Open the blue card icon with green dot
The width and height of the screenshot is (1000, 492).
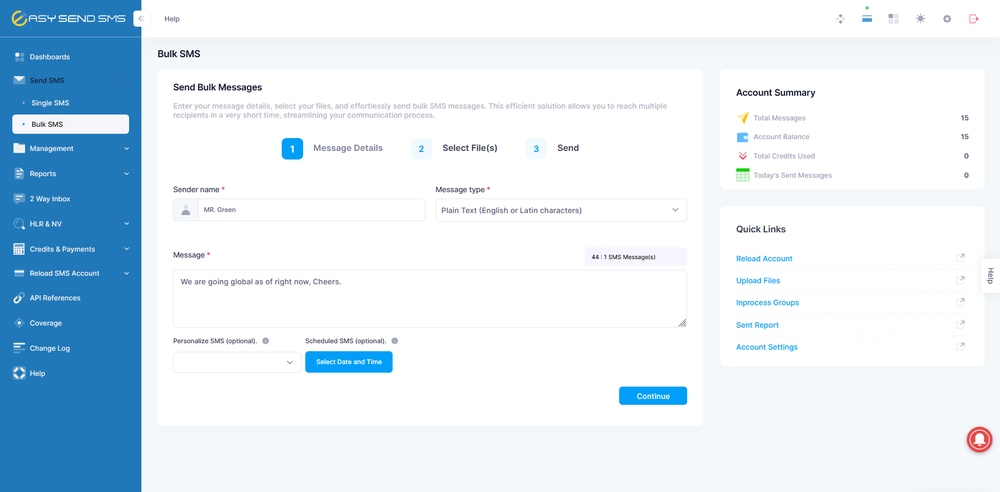[x=867, y=18]
